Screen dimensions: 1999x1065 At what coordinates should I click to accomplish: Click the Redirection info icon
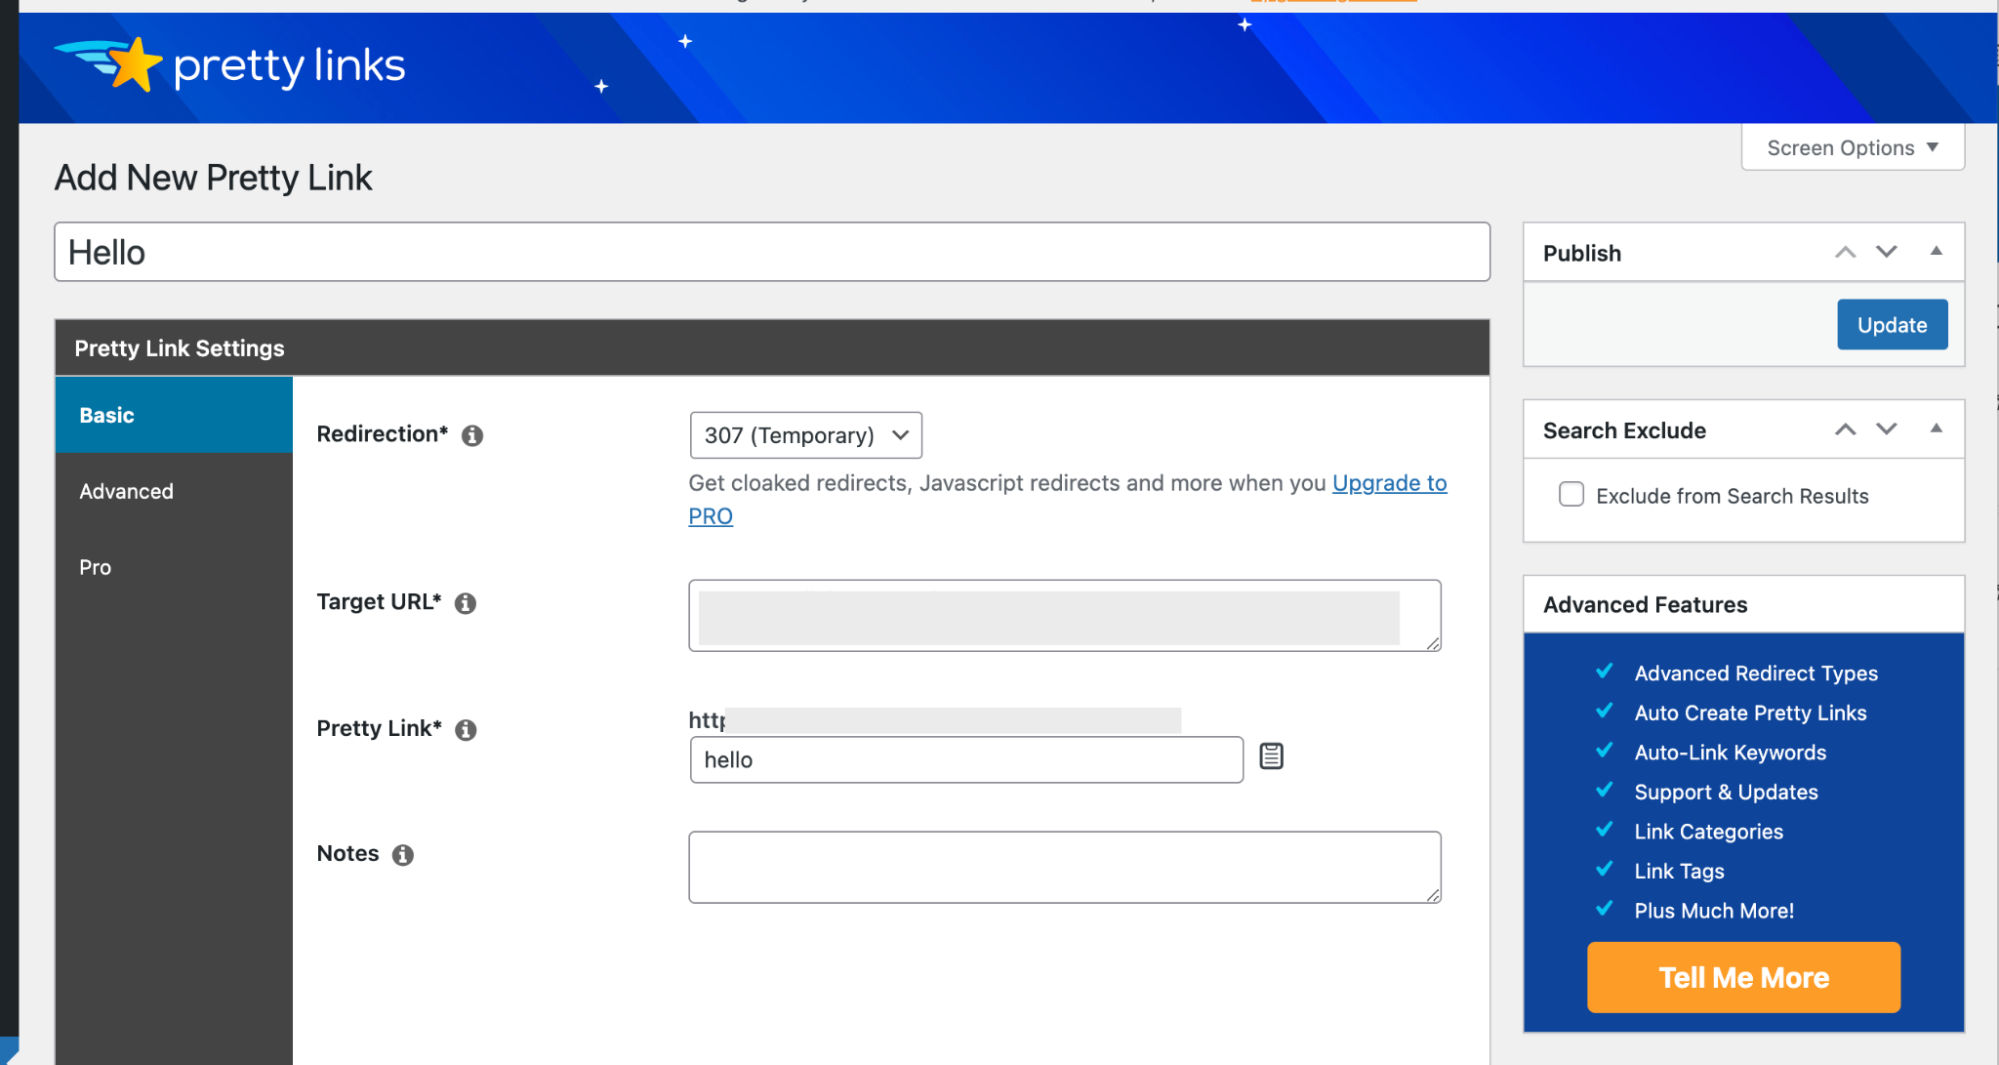coord(472,435)
